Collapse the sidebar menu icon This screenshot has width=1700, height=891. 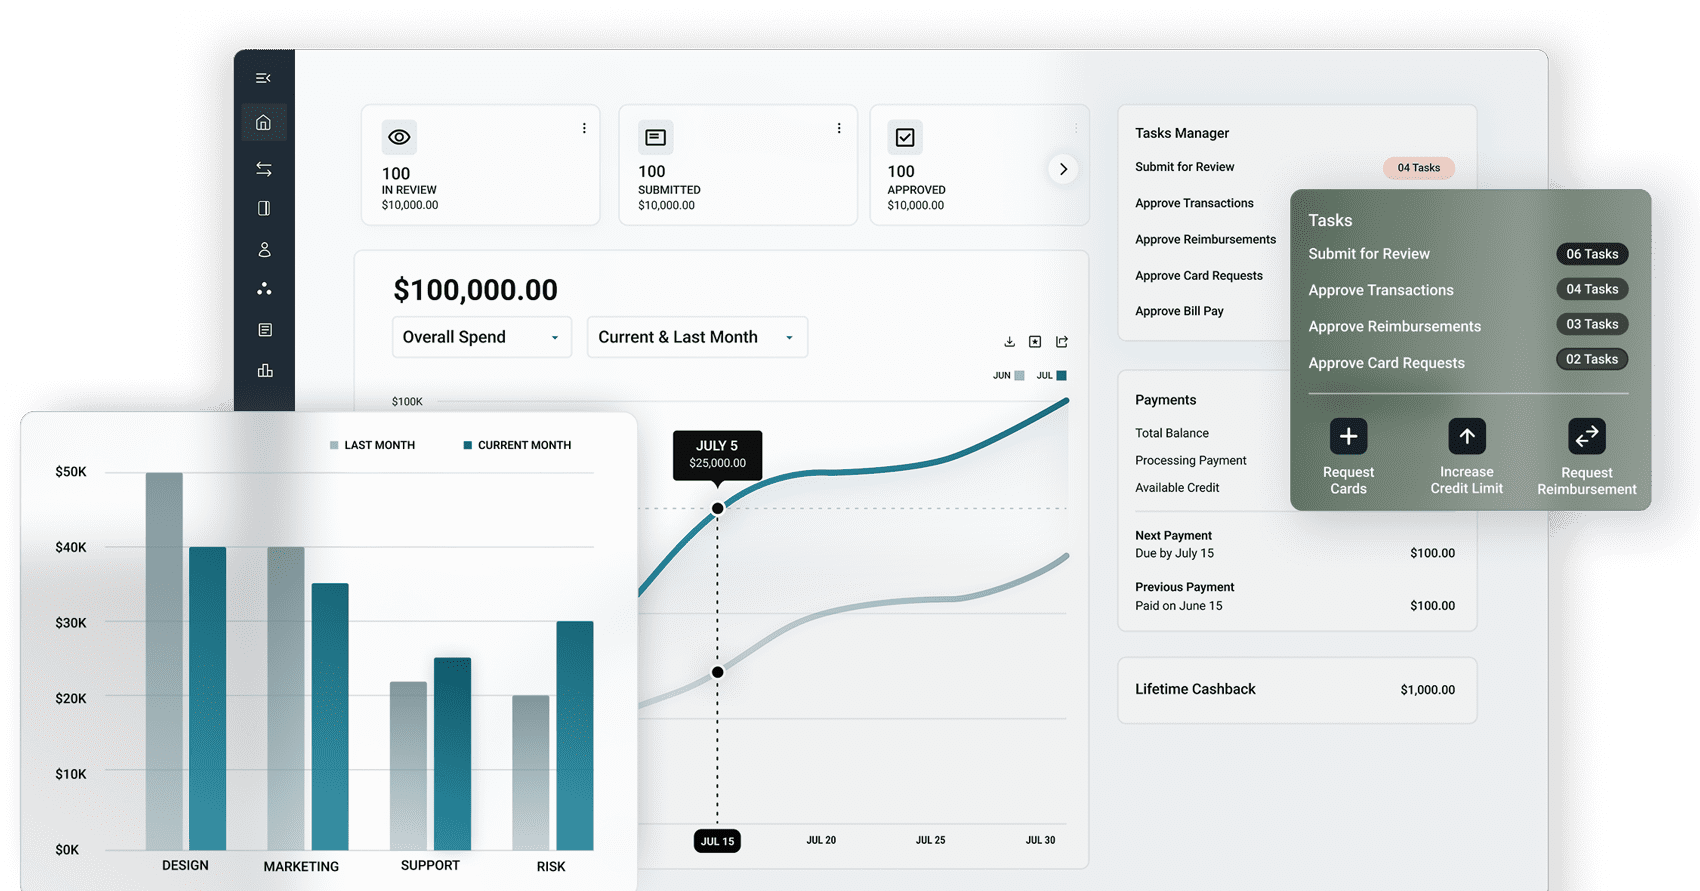click(x=263, y=78)
